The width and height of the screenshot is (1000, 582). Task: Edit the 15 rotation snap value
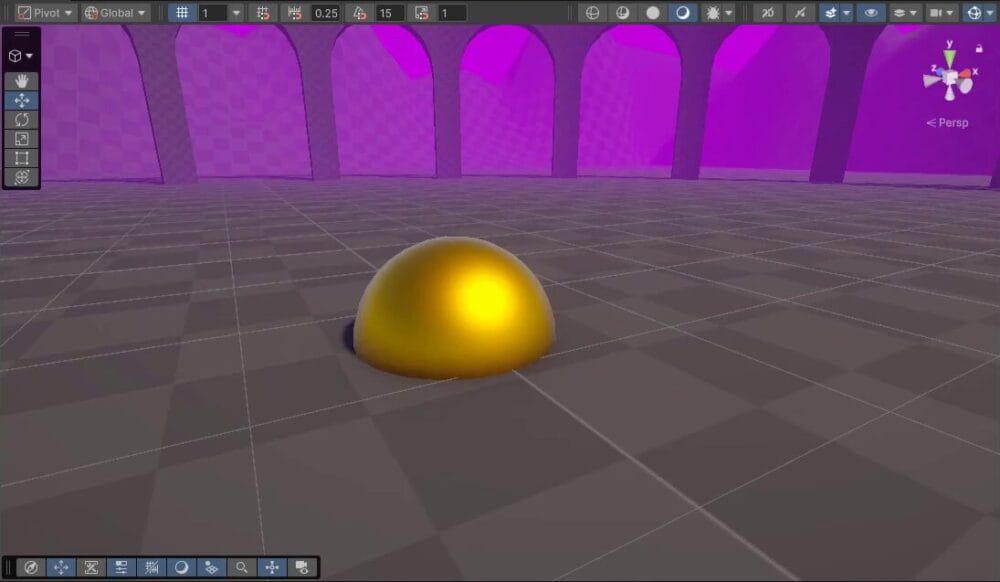pyautogui.click(x=389, y=13)
